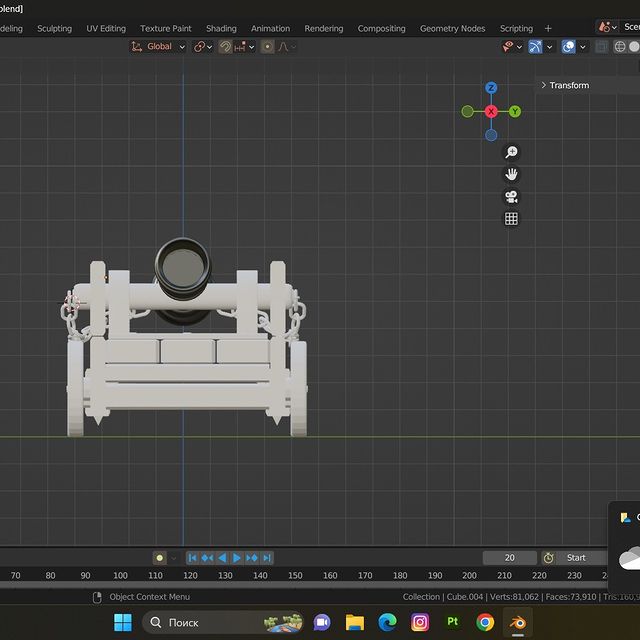Toggle show overlays button
The height and width of the screenshot is (640, 640).
[568, 47]
